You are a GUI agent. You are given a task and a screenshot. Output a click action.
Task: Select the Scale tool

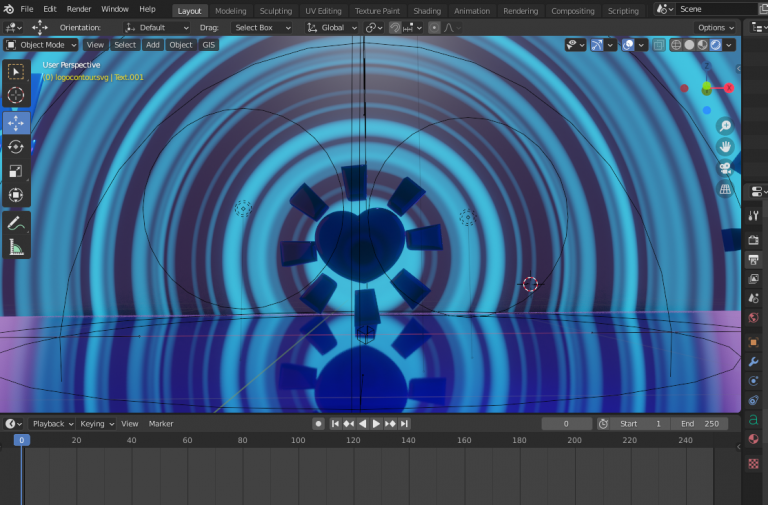pyautogui.click(x=16, y=171)
